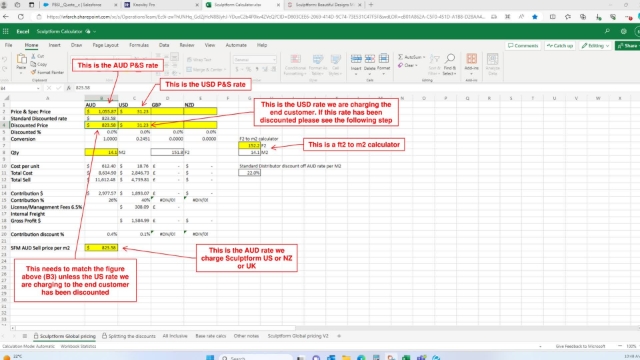Click the insert function fx icon
The height and width of the screenshot is (360, 640).
tap(69, 88)
